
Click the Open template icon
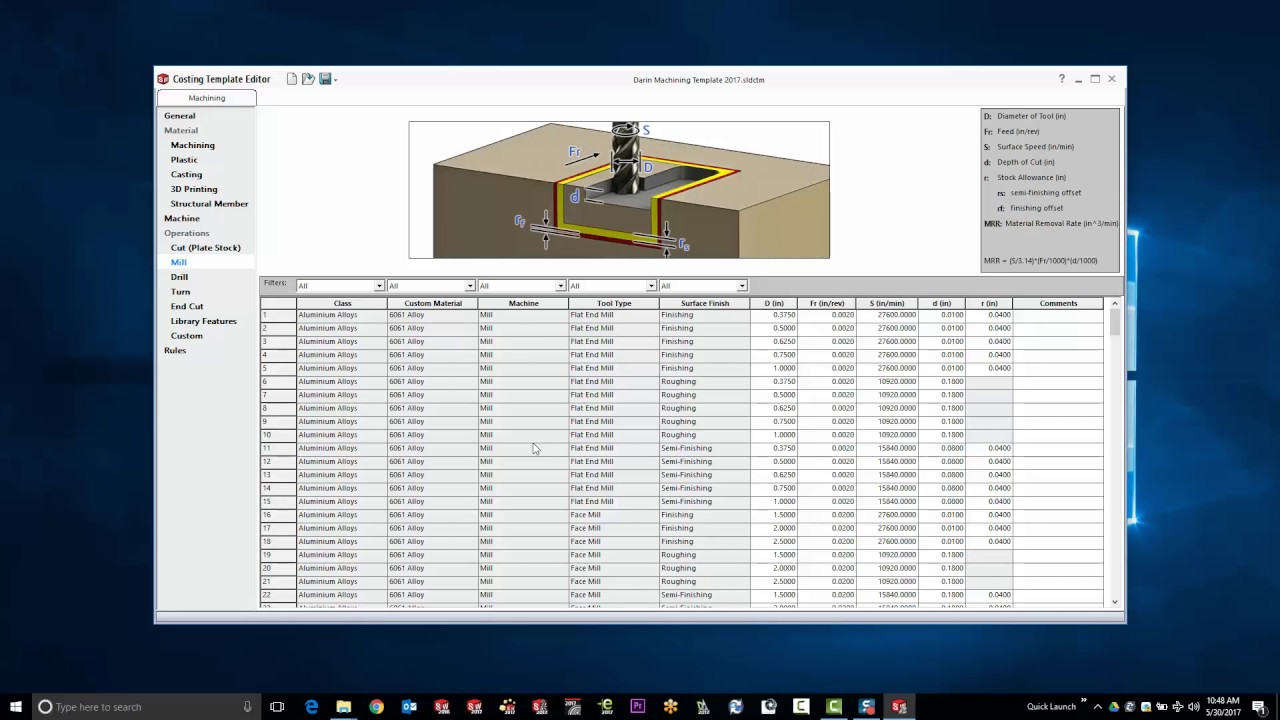308,79
